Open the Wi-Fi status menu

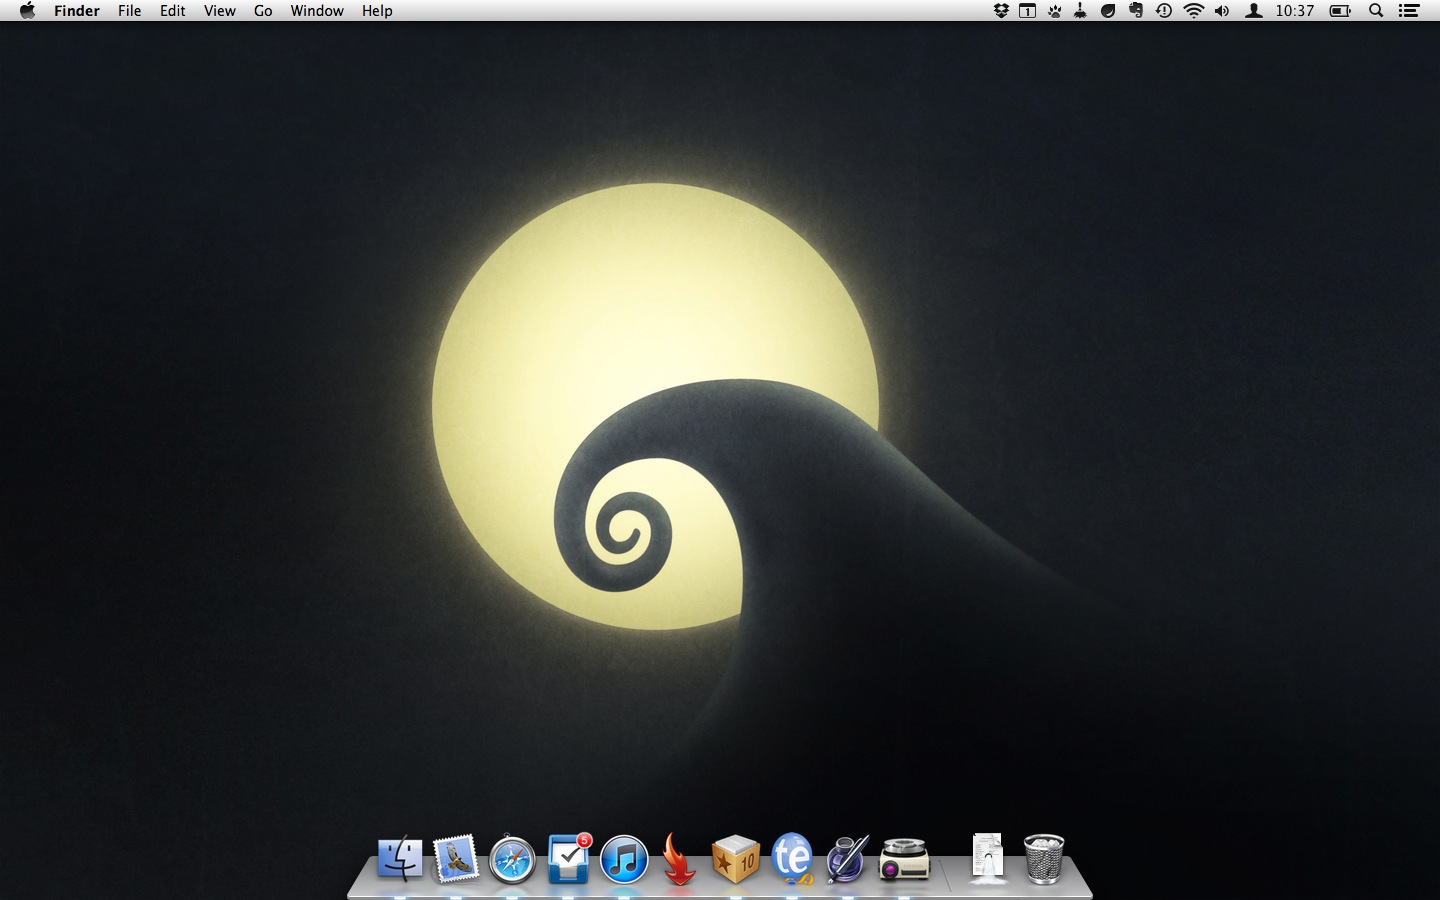click(x=1193, y=11)
